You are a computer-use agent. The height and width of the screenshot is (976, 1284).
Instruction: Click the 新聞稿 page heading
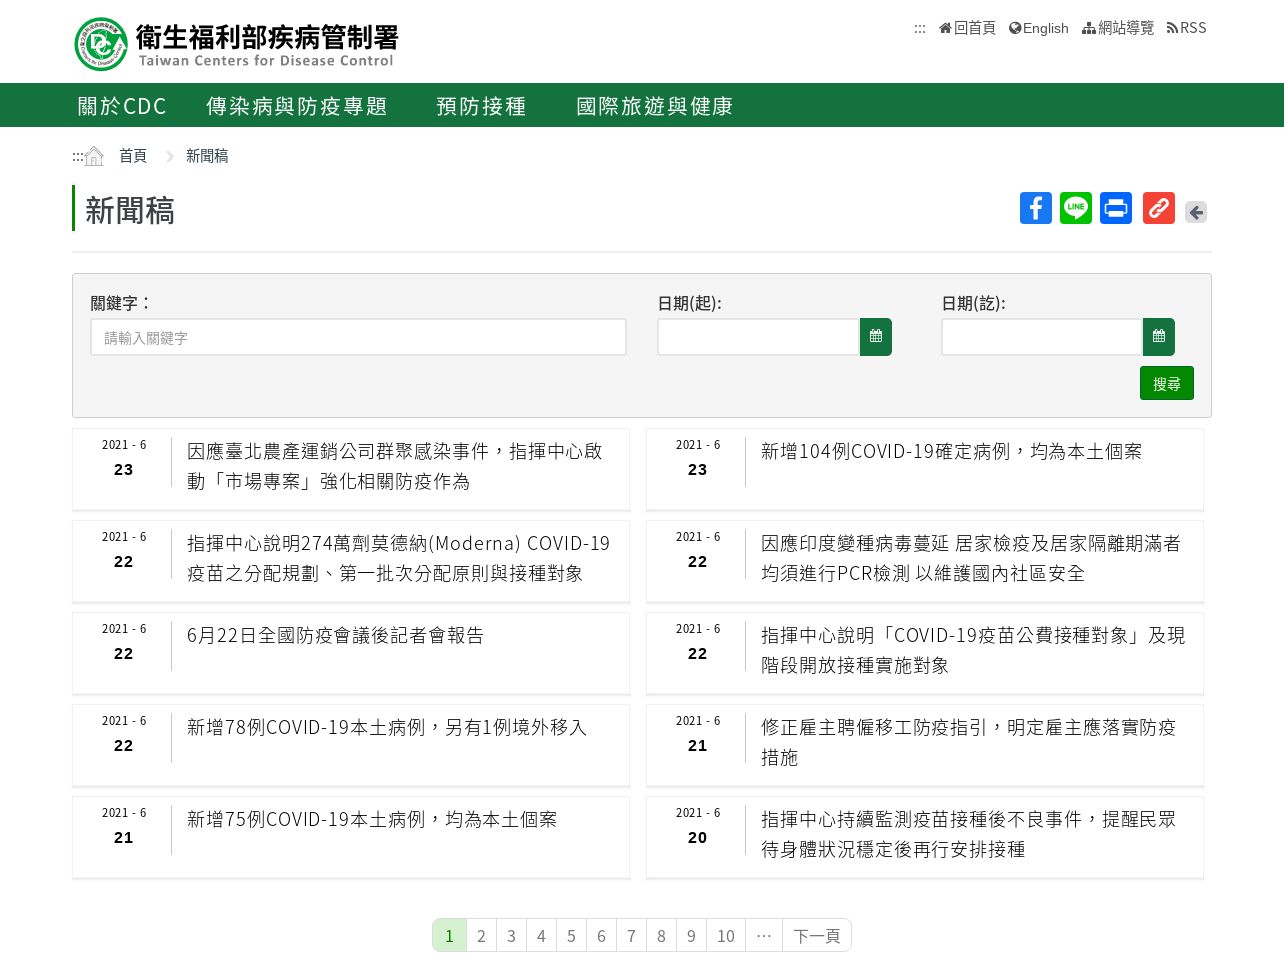coord(130,210)
